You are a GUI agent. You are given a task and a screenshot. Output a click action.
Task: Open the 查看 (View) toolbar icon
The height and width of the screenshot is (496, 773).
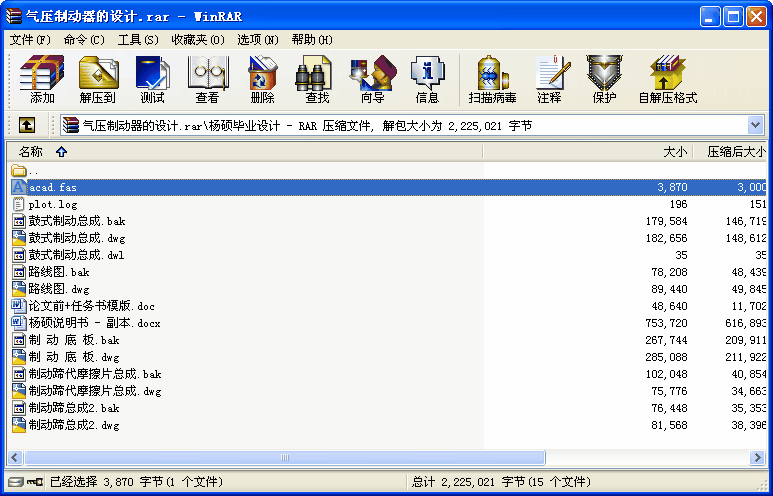point(207,80)
